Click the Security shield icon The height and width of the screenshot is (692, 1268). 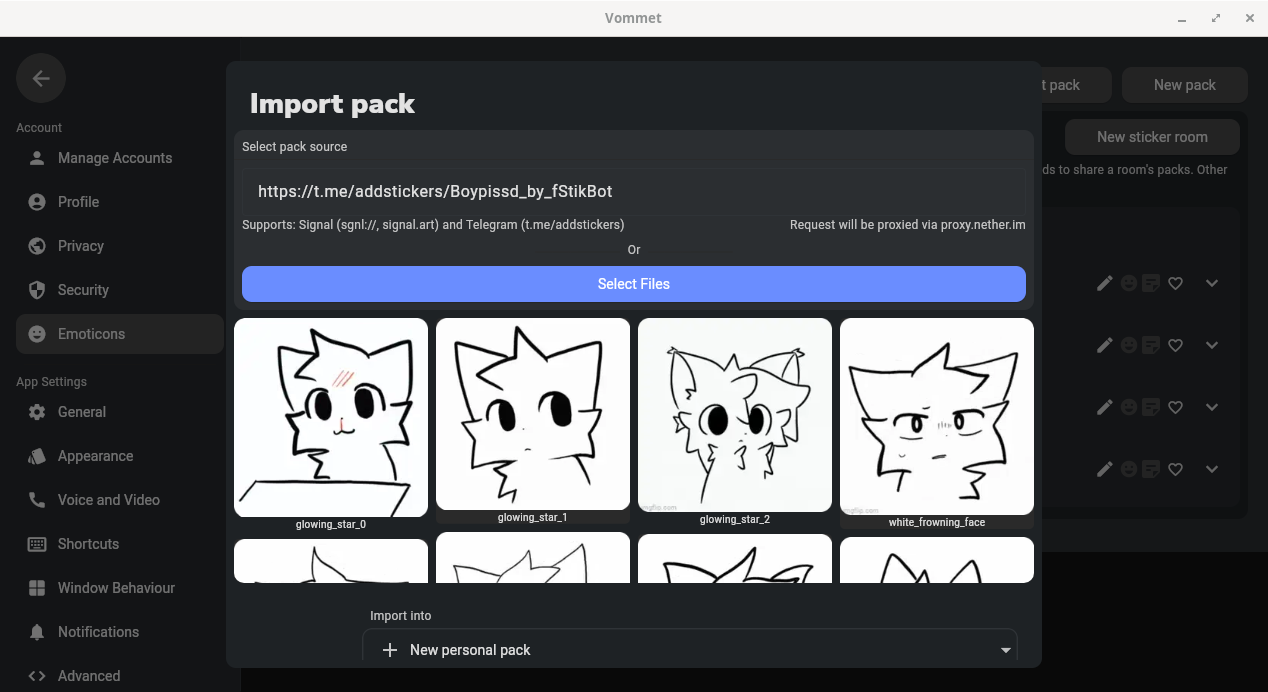(37, 290)
